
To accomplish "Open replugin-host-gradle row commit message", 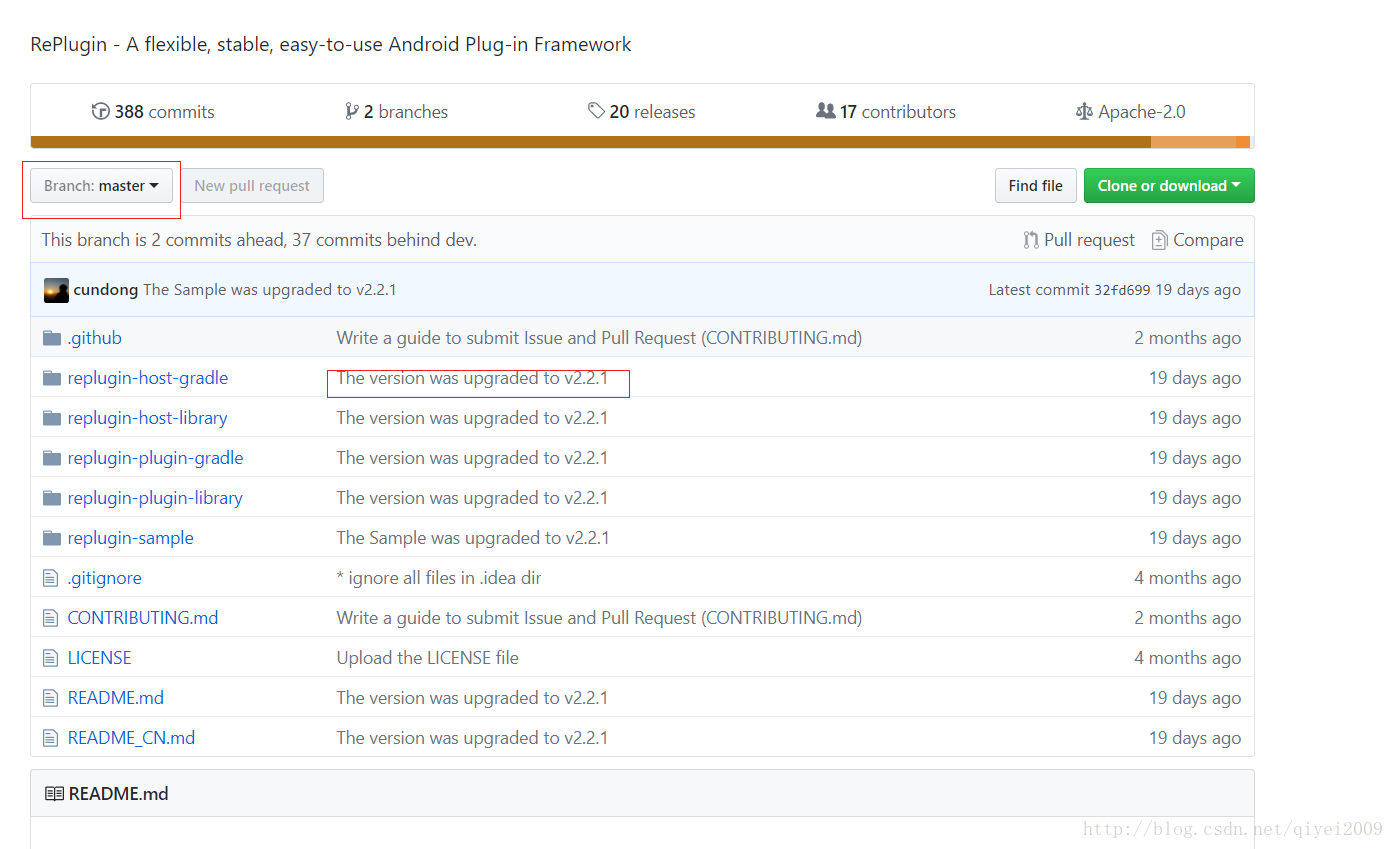I will click(472, 378).
